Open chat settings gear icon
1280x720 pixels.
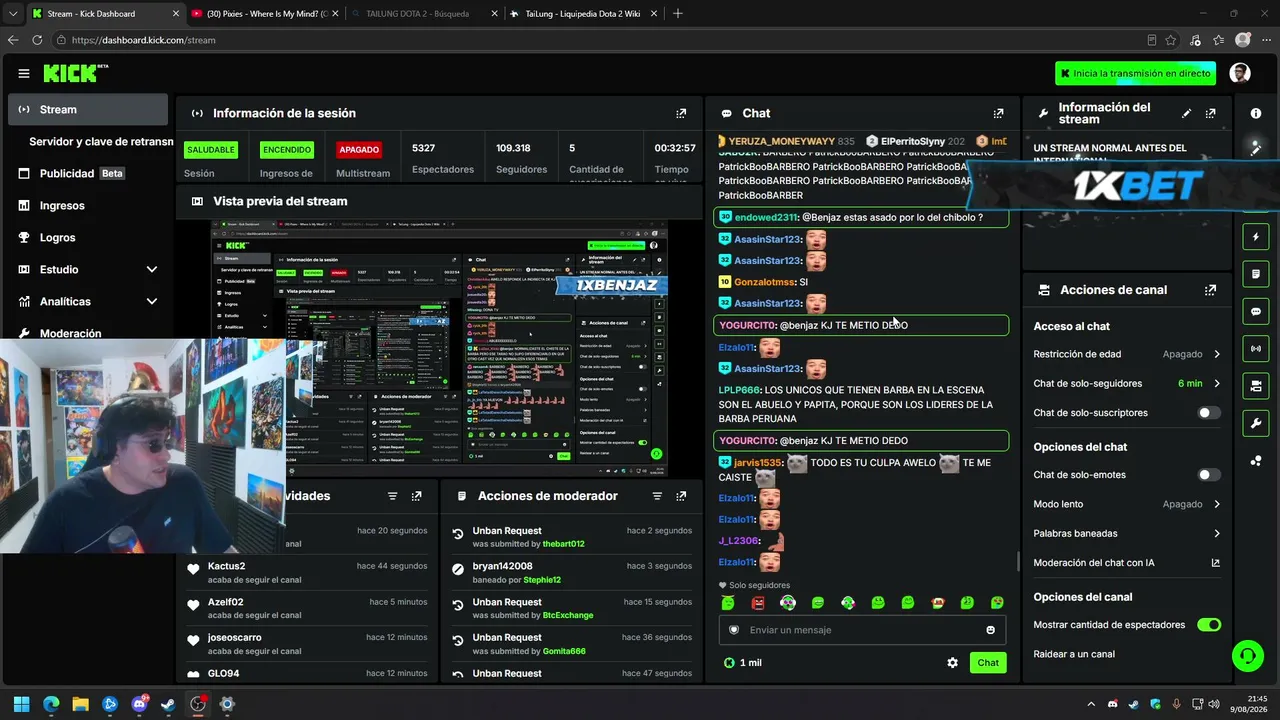[x=952, y=663]
